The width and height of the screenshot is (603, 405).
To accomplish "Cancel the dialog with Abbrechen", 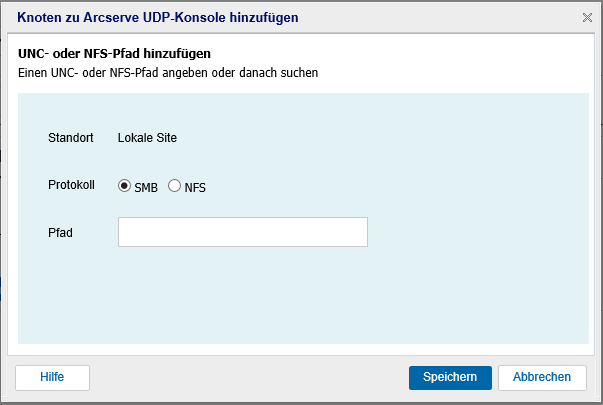I will tap(542, 377).
